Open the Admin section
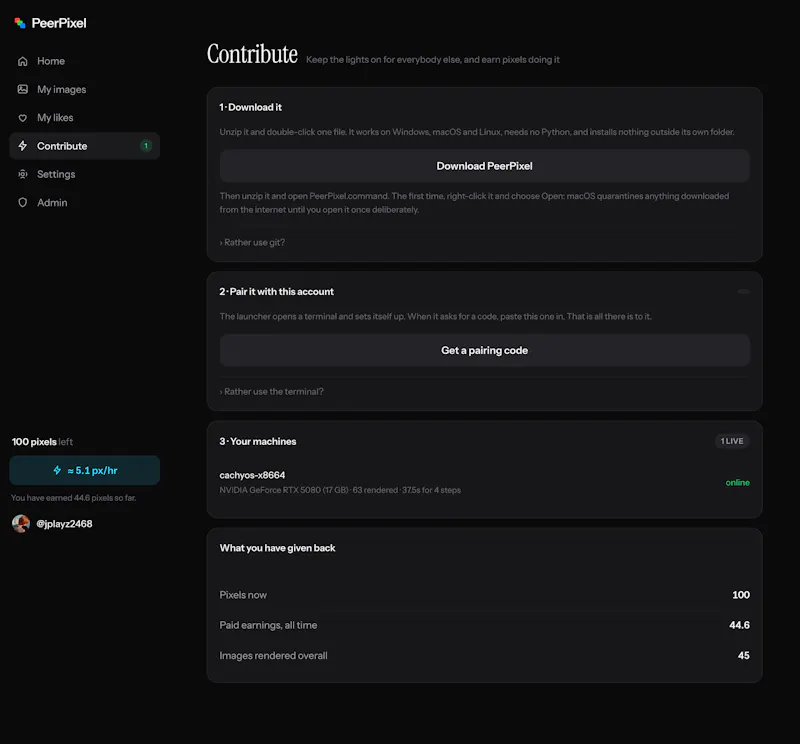Screen dimensions: 800x744 point(85,203)
